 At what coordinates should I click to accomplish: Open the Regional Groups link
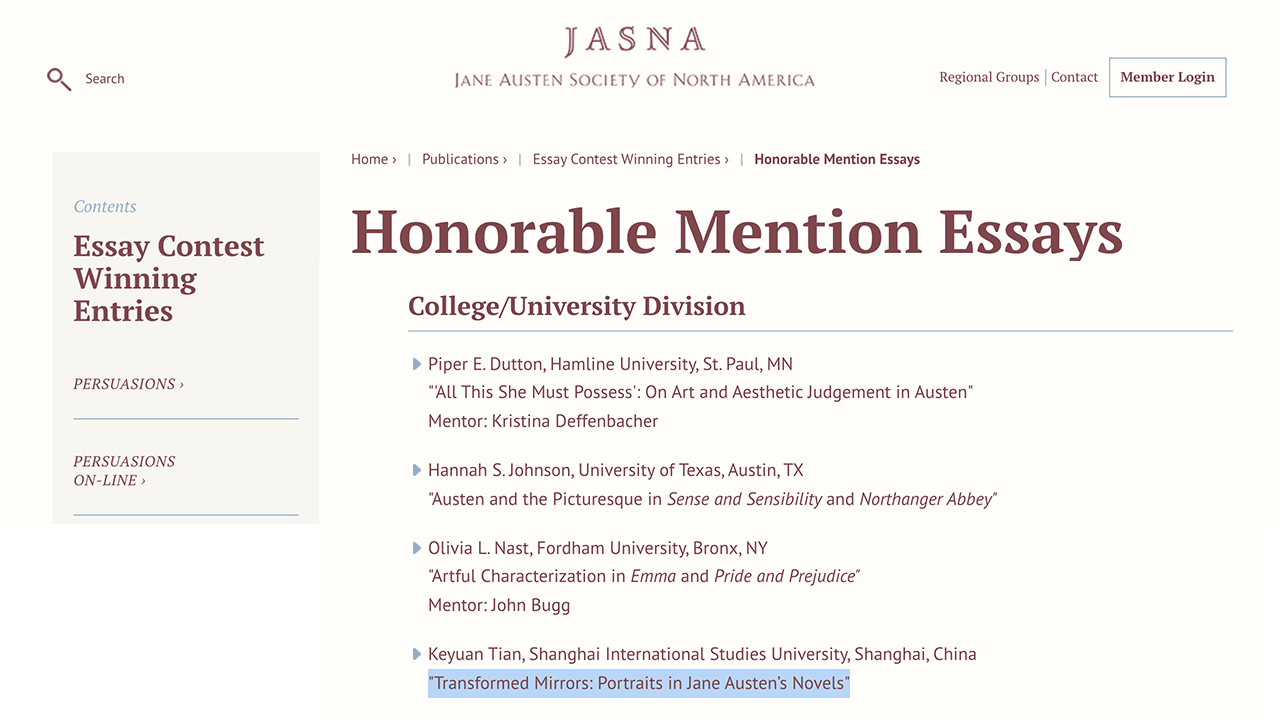pos(989,77)
